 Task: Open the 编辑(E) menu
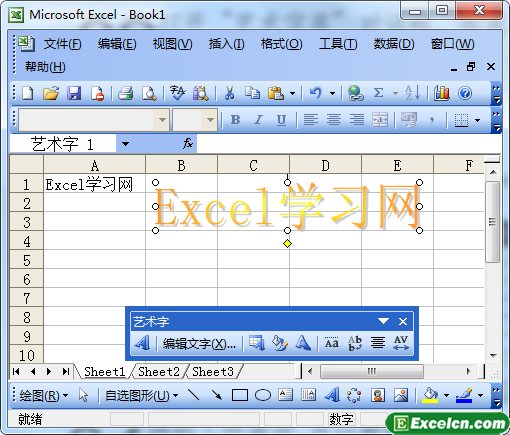pos(117,44)
